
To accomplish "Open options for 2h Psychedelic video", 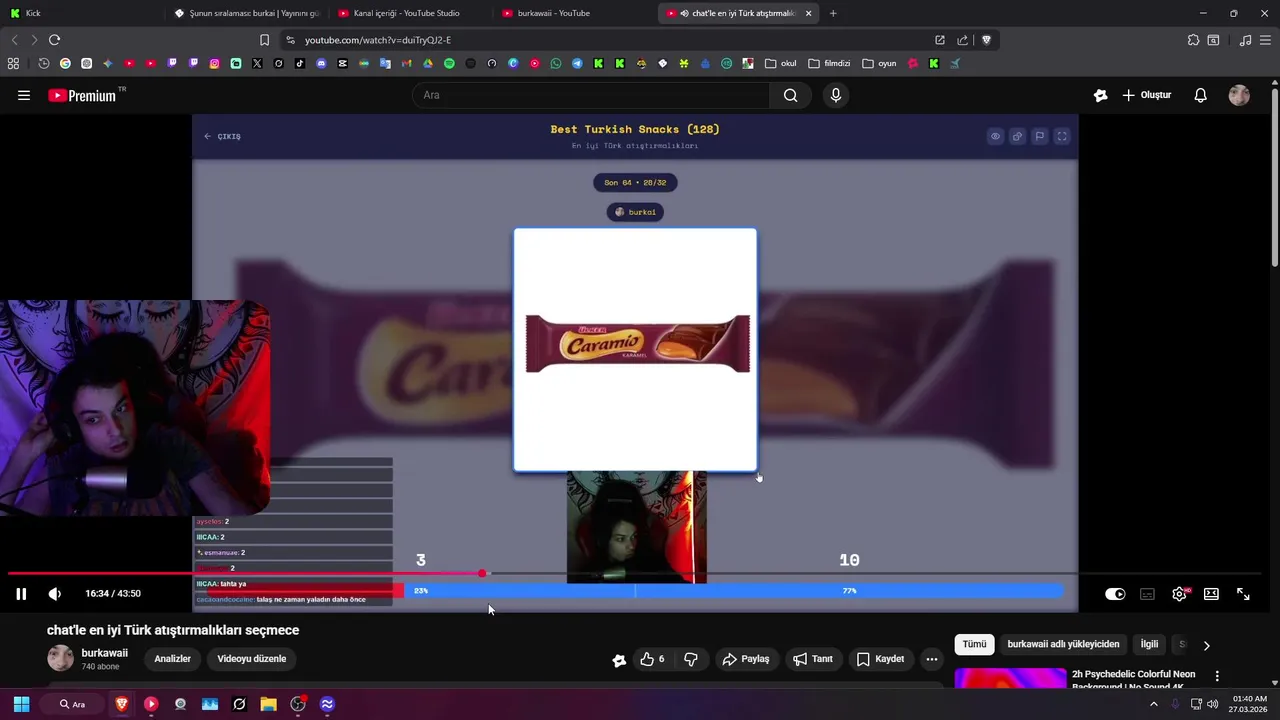I will point(1217,676).
